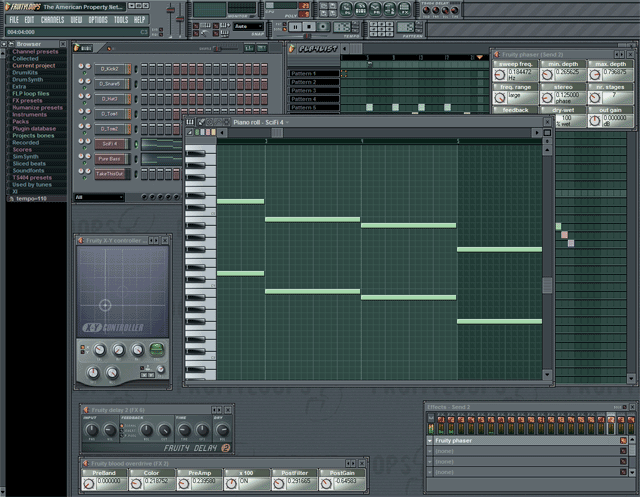Open the TOOLS menu
Viewport: 640px width, 497px height.
pos(121,20)
